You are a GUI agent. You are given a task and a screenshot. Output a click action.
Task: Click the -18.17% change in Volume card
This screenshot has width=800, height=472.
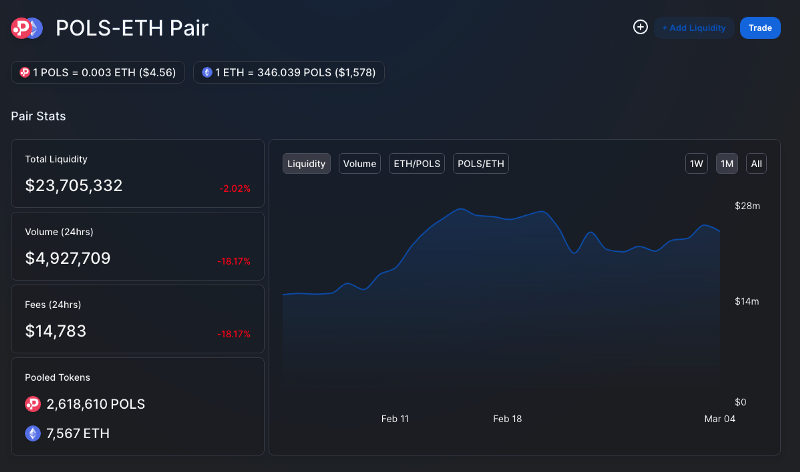click(x=234, y=261)
